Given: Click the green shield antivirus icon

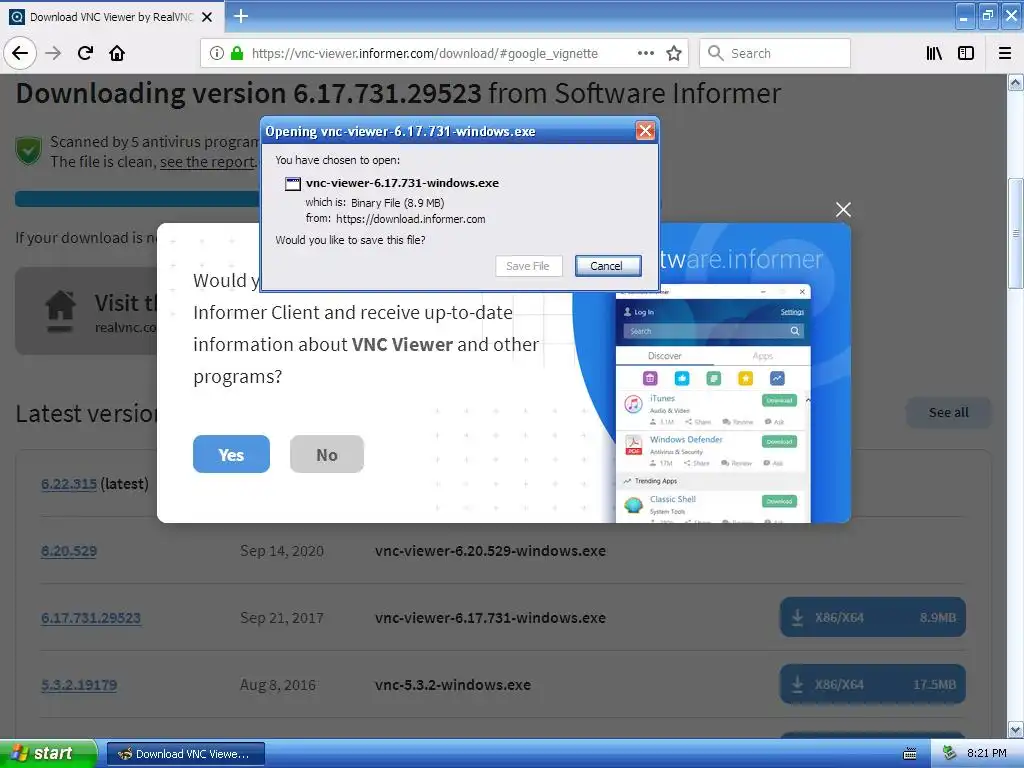Looking at the screenshot, I should coord(29,151).
